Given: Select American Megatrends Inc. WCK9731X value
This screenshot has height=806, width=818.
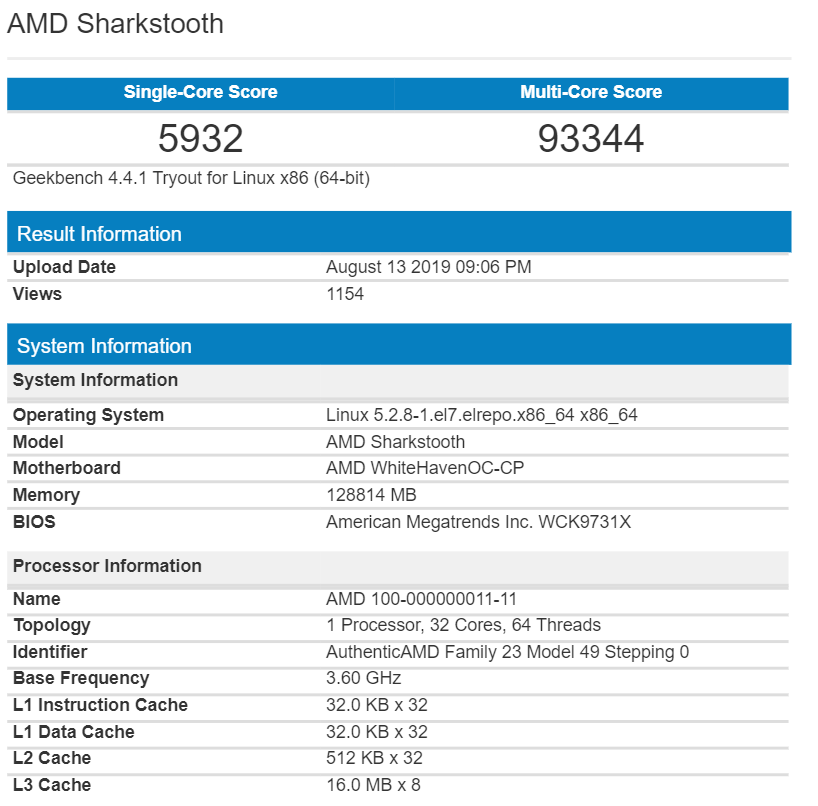Looking at the screenshot, I should [x=478, y=522].
